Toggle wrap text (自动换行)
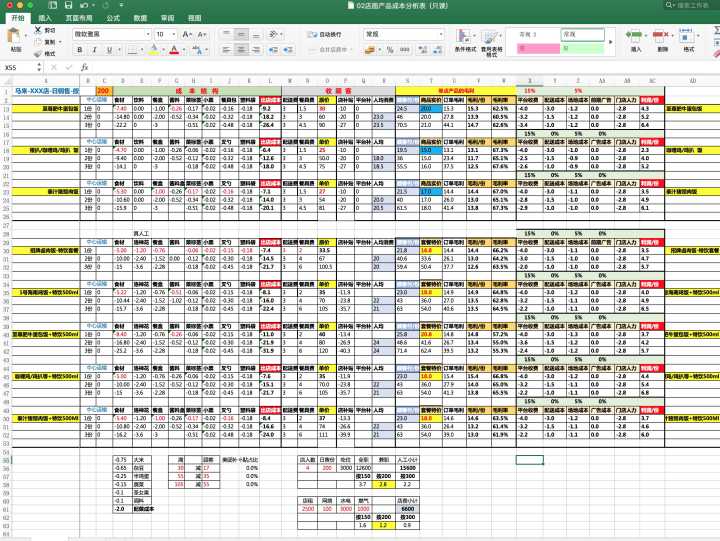This screenshot has height=541, width=720. click(324, 34)
